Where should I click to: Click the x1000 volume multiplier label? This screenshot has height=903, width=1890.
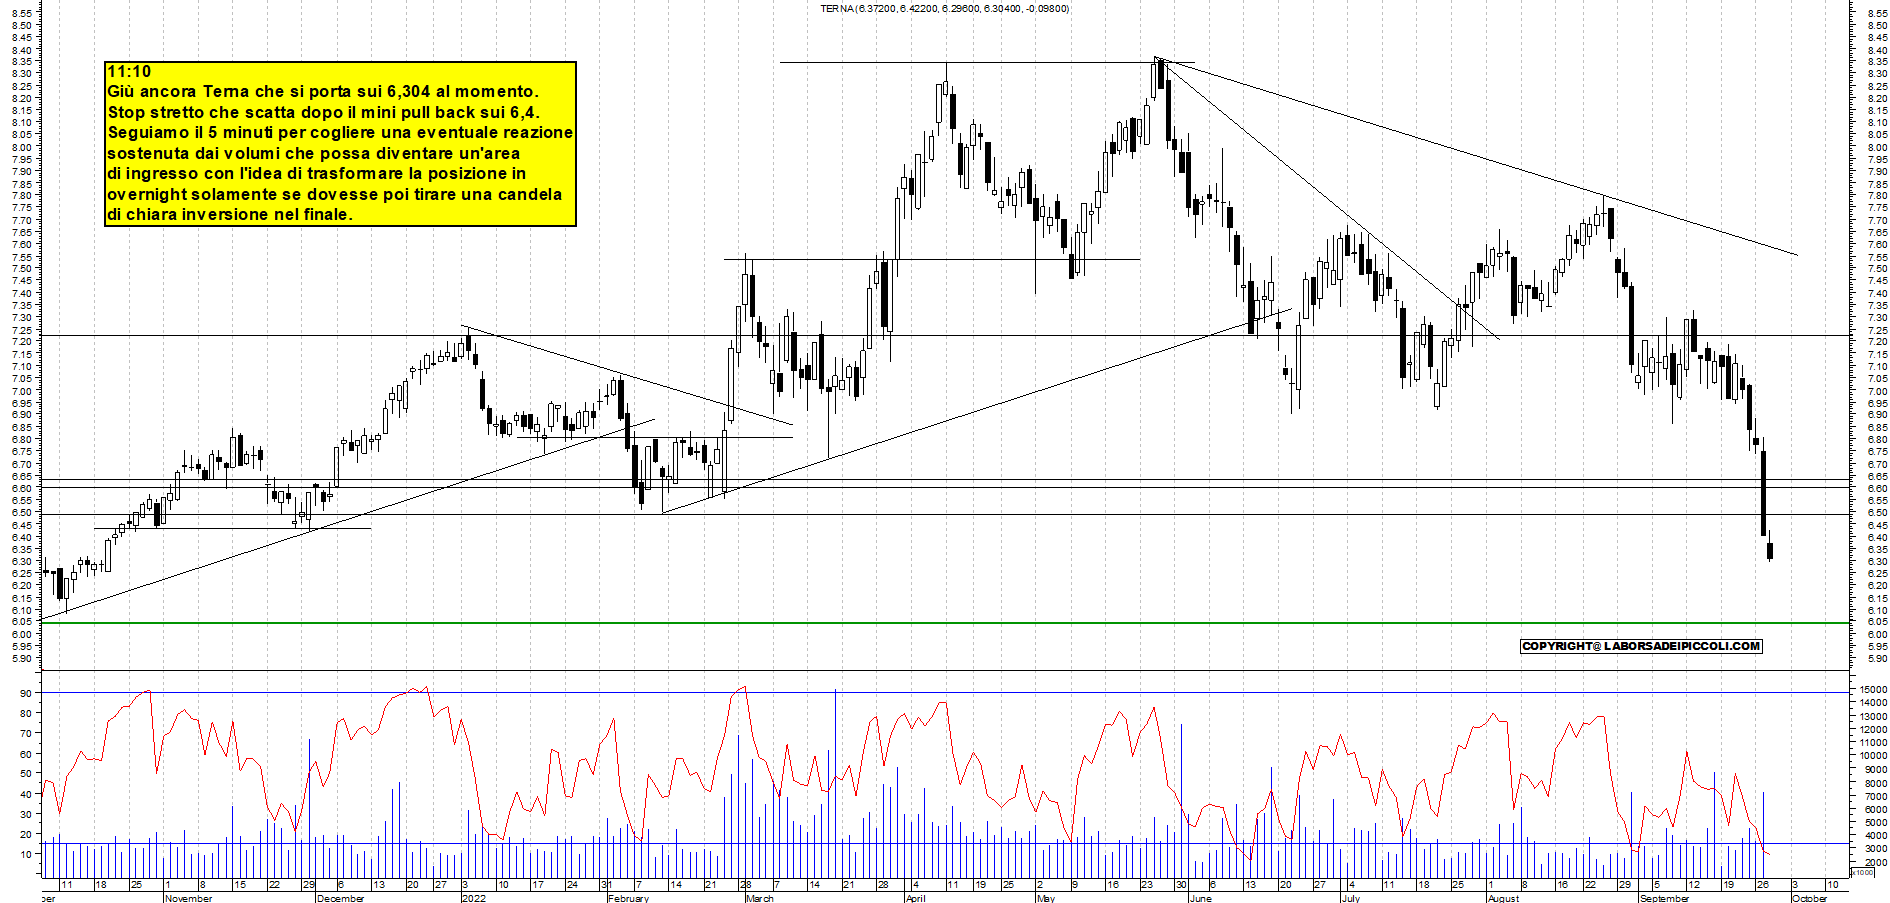(1863, 872)
